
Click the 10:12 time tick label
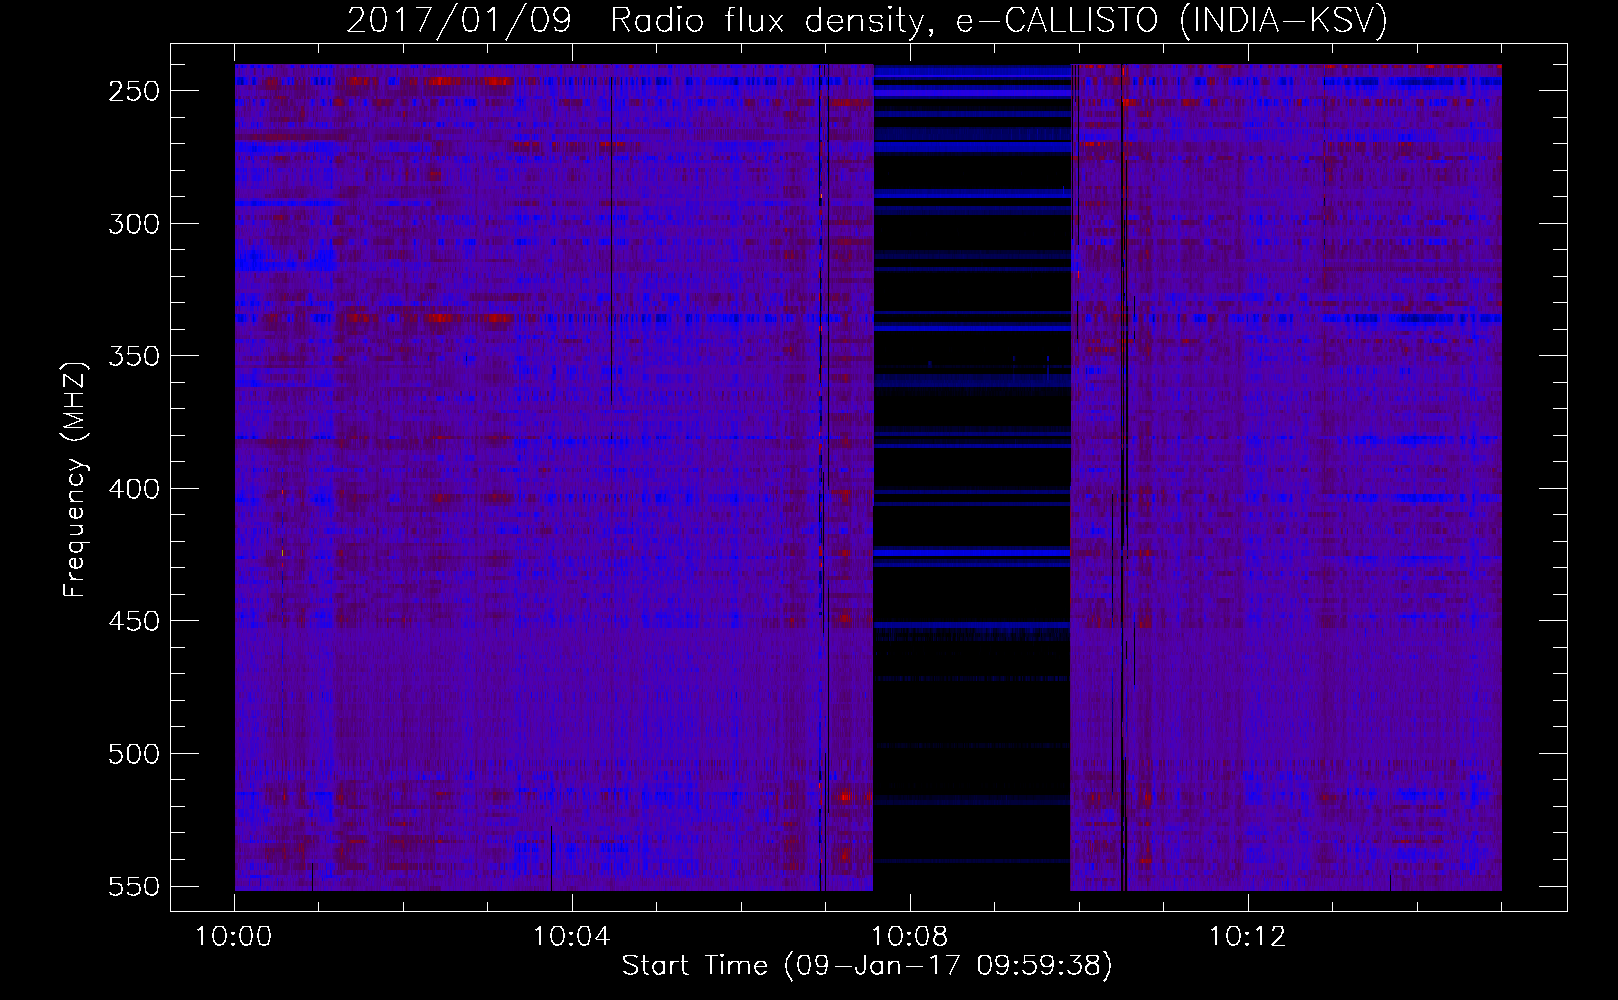(x=1247, y=937)
